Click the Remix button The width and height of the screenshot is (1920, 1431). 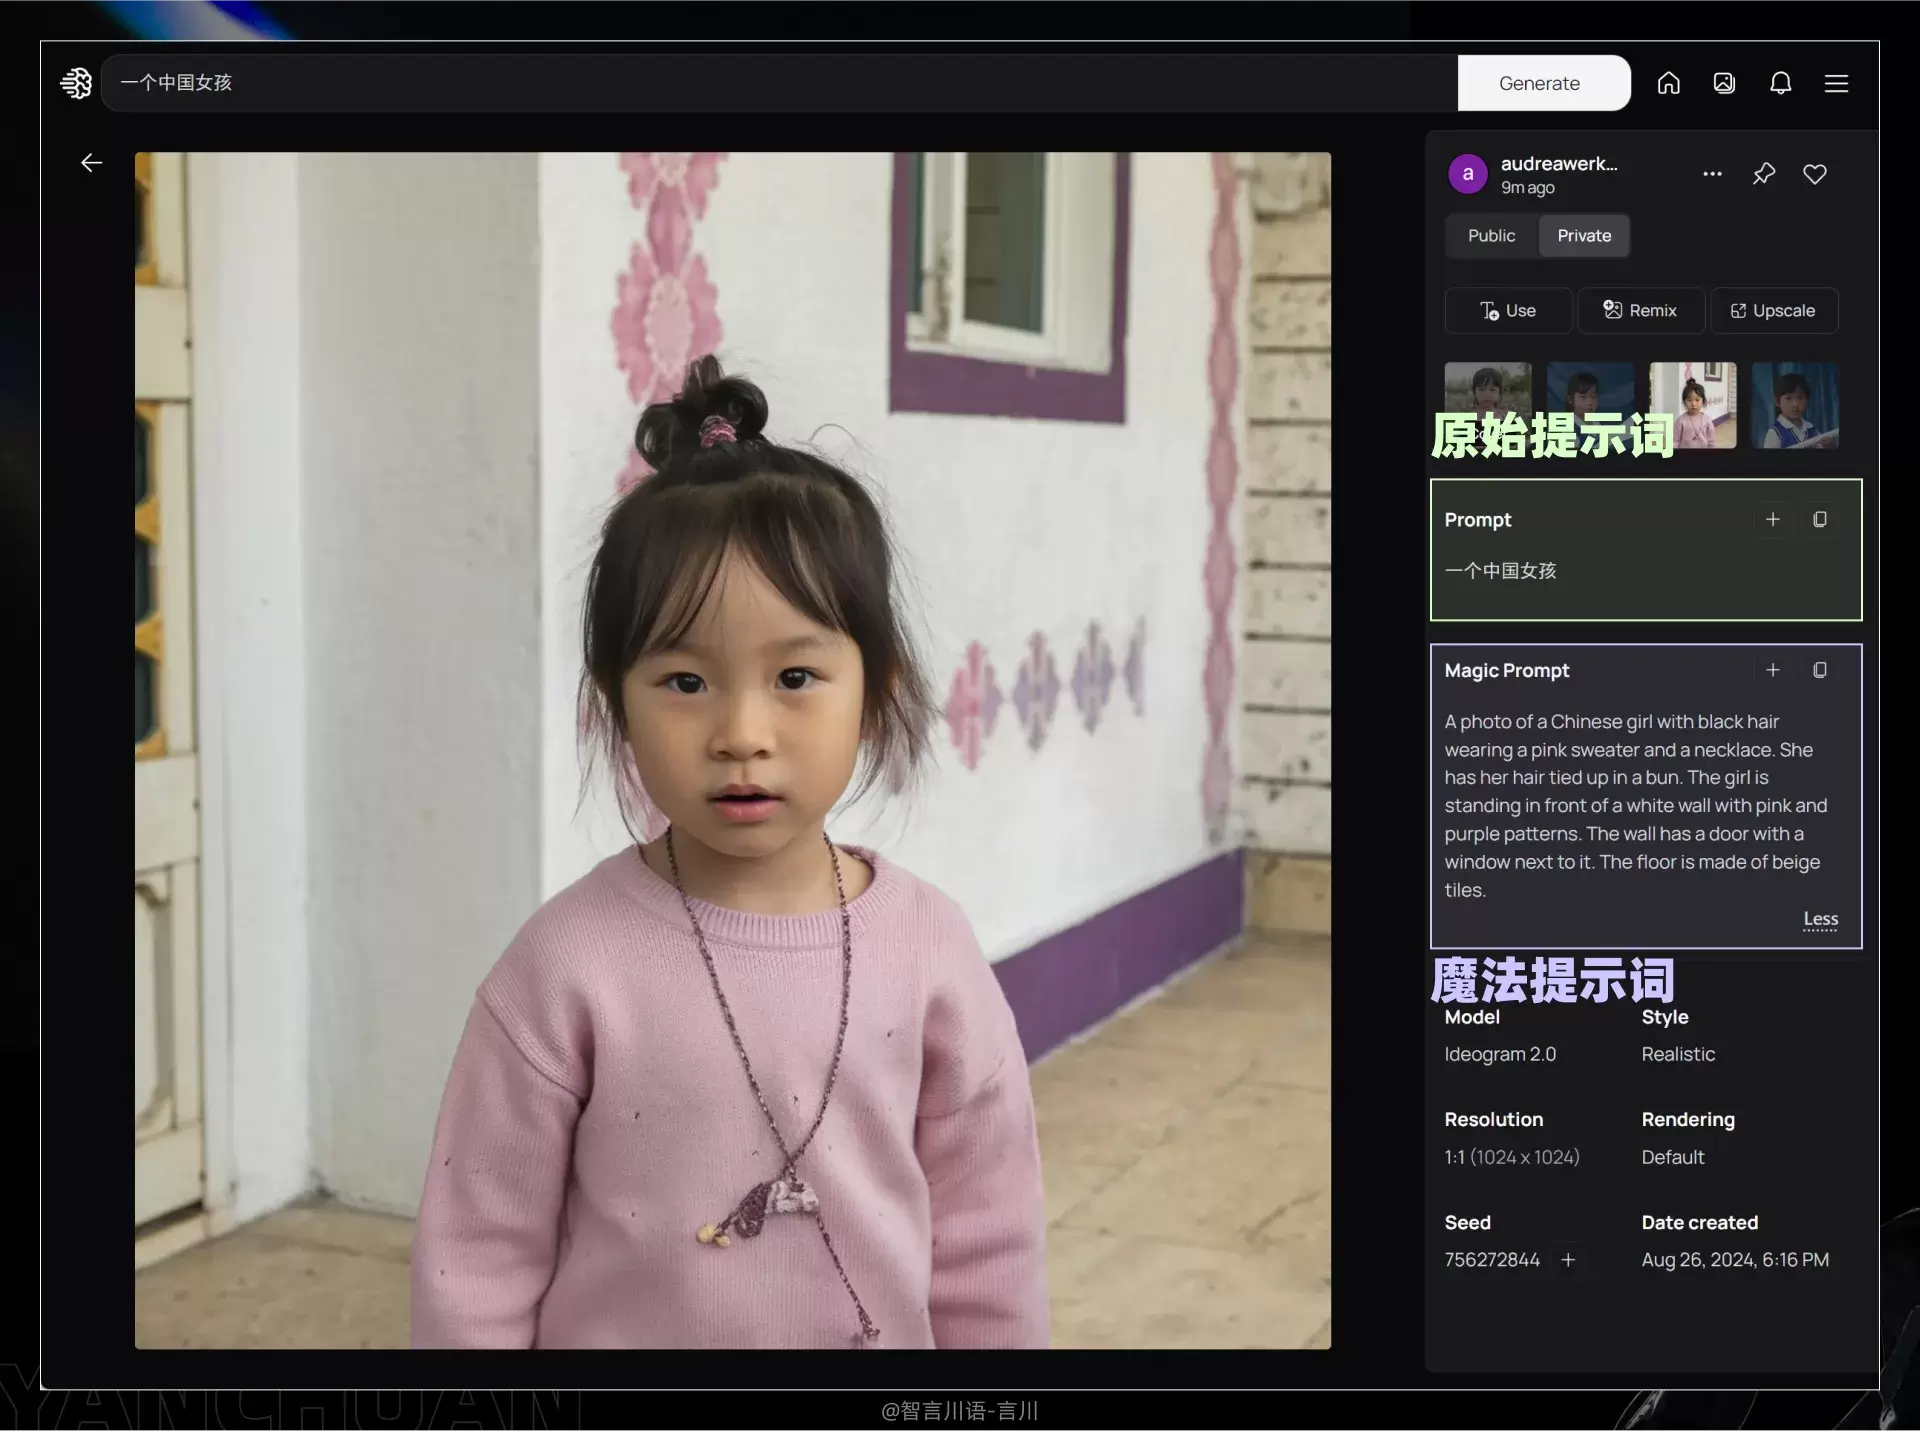click(1641, 311)
